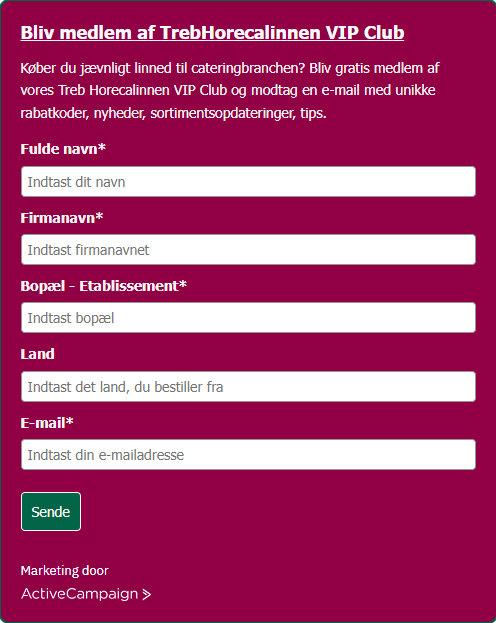Click the ActiveCampaign chevron arrow icon
The height and width of the screenshot is (623, 496).
pos(147,594)
